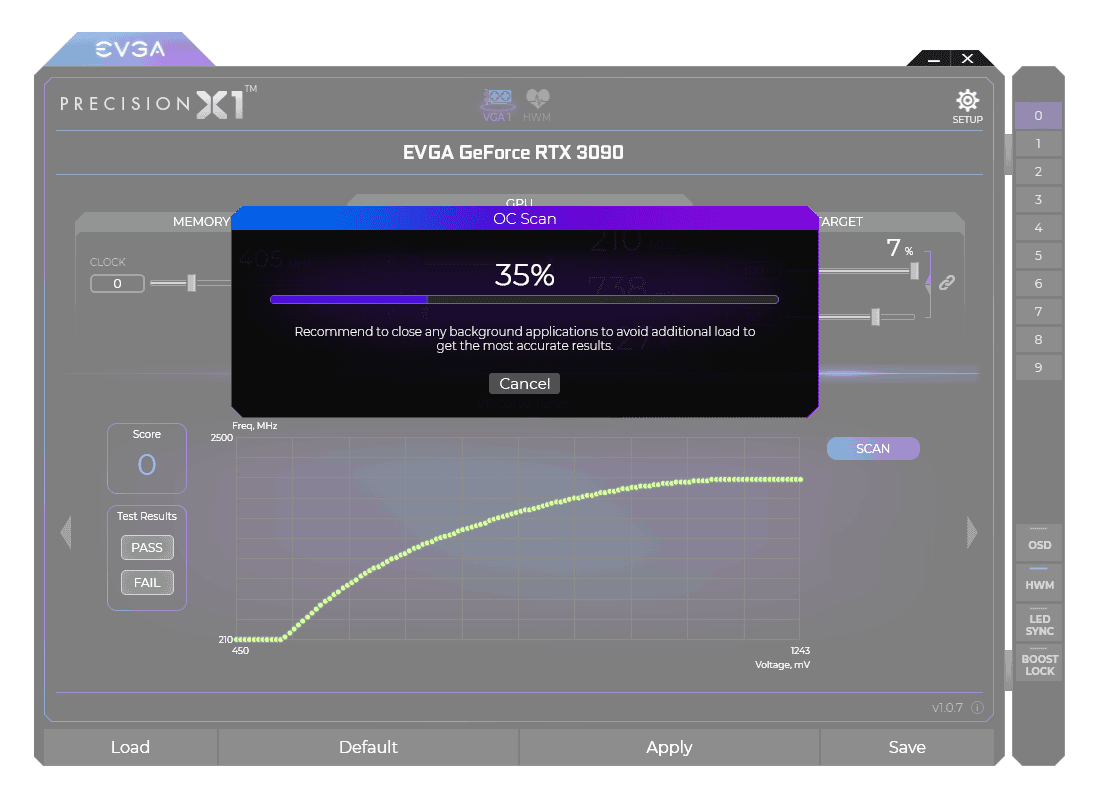Go to next panel with right arrow
The width and height of the screenshot is (1099, 811).
(x=971, y=532)
